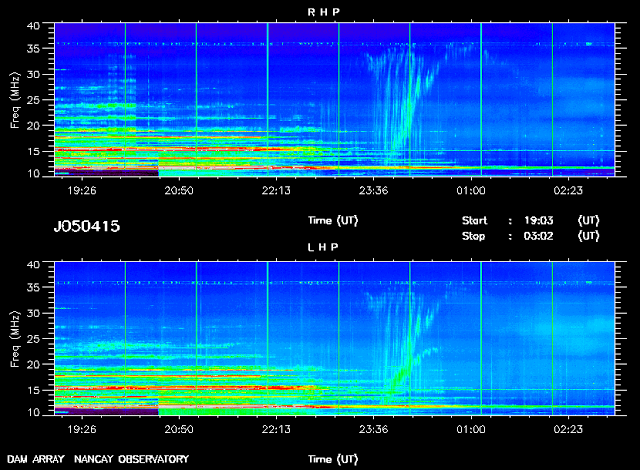Click the 02:23 tick label under LHP plot
The height and width of the screenshot is (470, 640).
(568, 430)
